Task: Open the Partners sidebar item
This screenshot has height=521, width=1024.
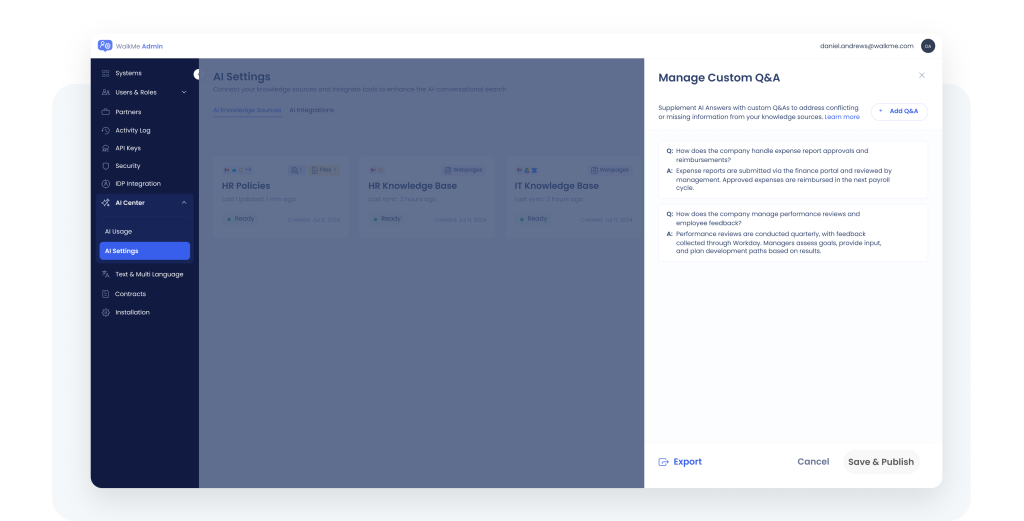Action: 128,112
